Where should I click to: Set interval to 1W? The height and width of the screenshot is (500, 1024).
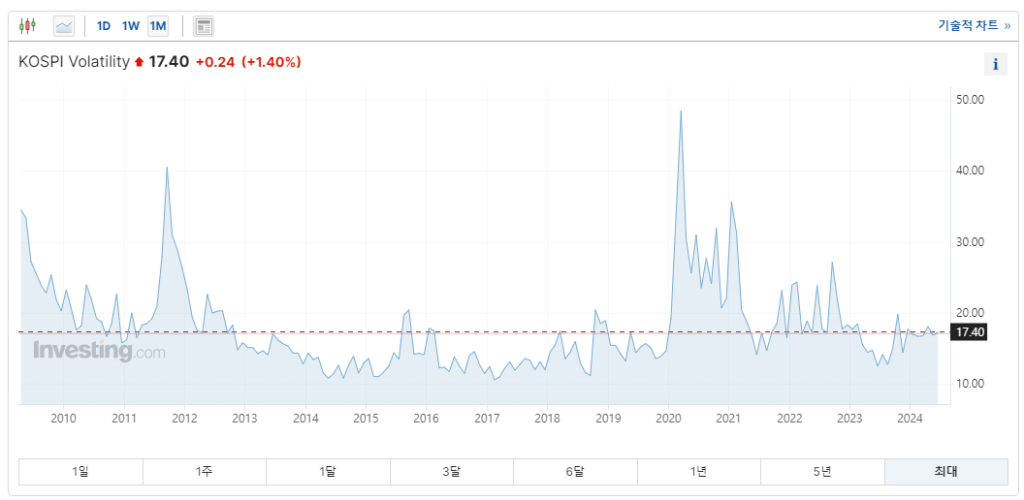coord(131,26)
